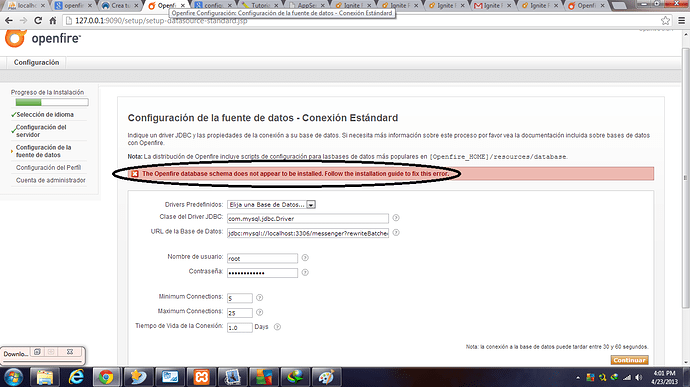Click the installation progress bar
690x387 pixels.
tap(52, 102)
